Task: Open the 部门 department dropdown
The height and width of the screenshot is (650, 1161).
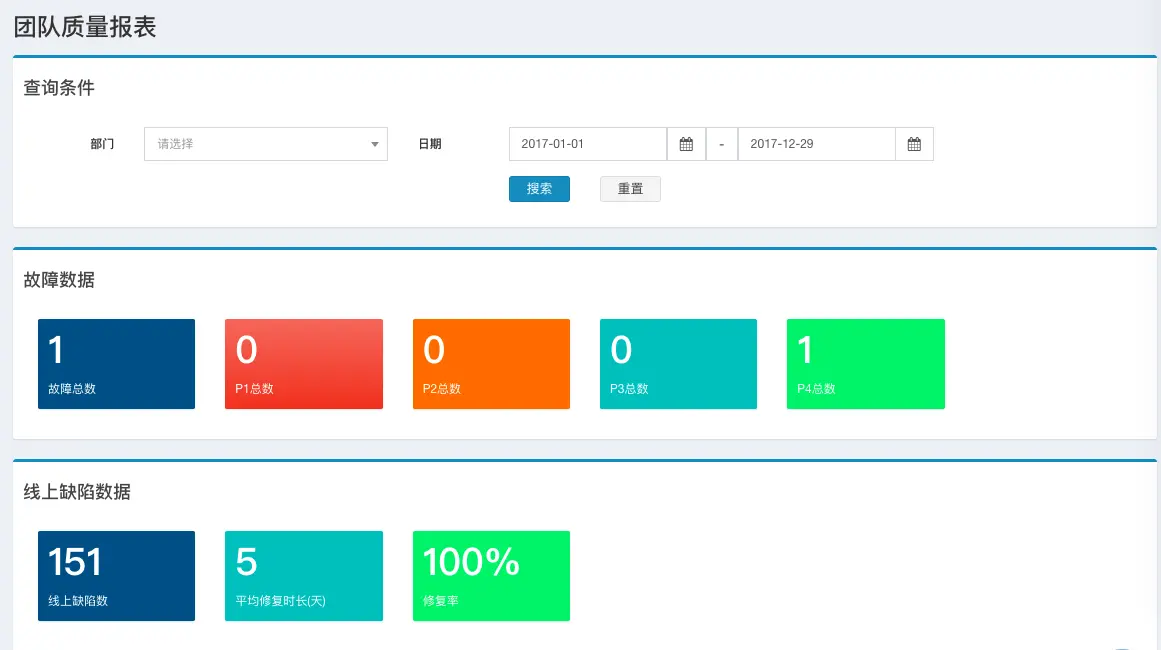Action: 265,143
